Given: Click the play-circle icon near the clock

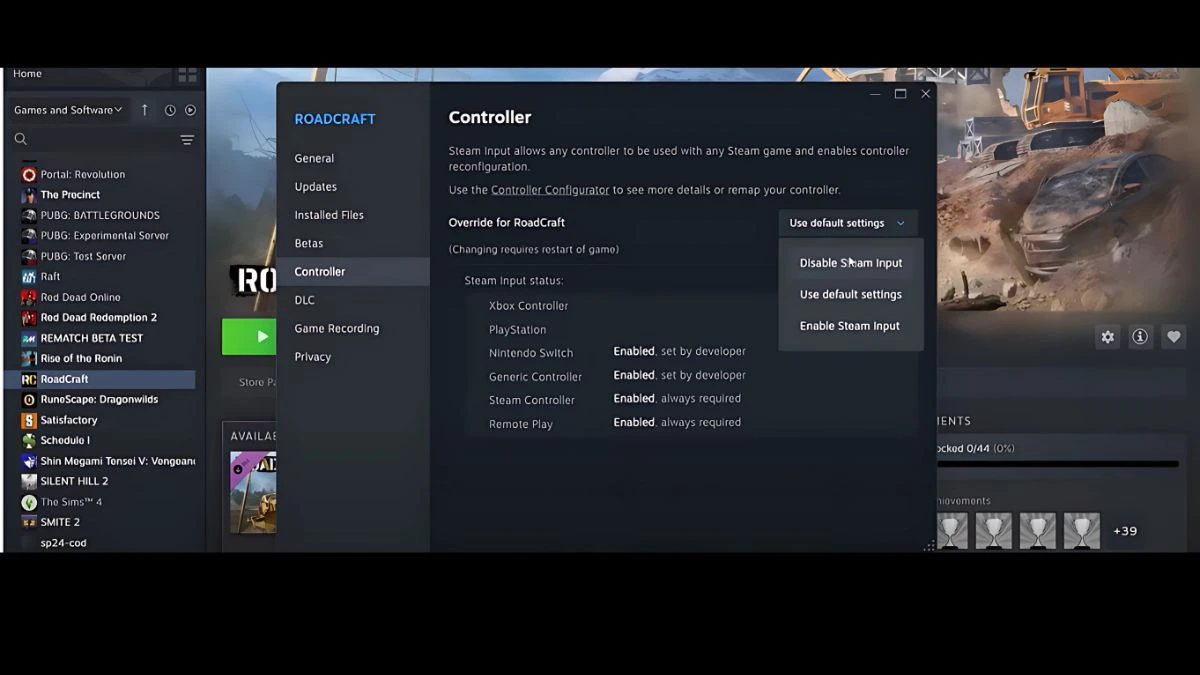Looking at the screenshot, I should pyautogui.click(x=190, y=110).
